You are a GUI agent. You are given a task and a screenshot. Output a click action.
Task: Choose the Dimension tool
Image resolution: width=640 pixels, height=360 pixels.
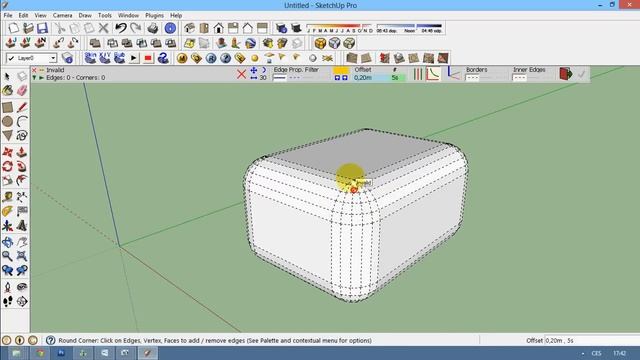22,197
